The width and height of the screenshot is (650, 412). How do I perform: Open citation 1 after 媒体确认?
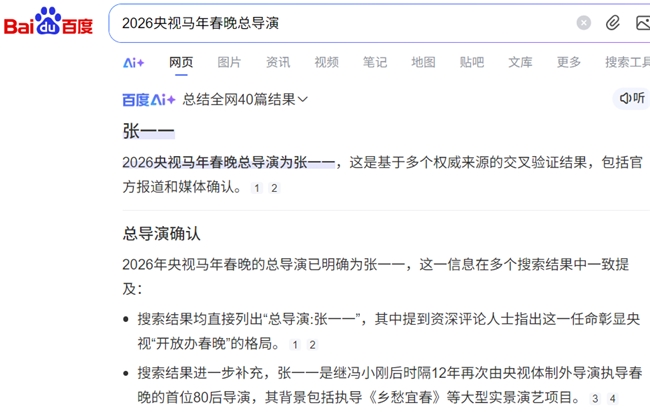coord(256,188)
